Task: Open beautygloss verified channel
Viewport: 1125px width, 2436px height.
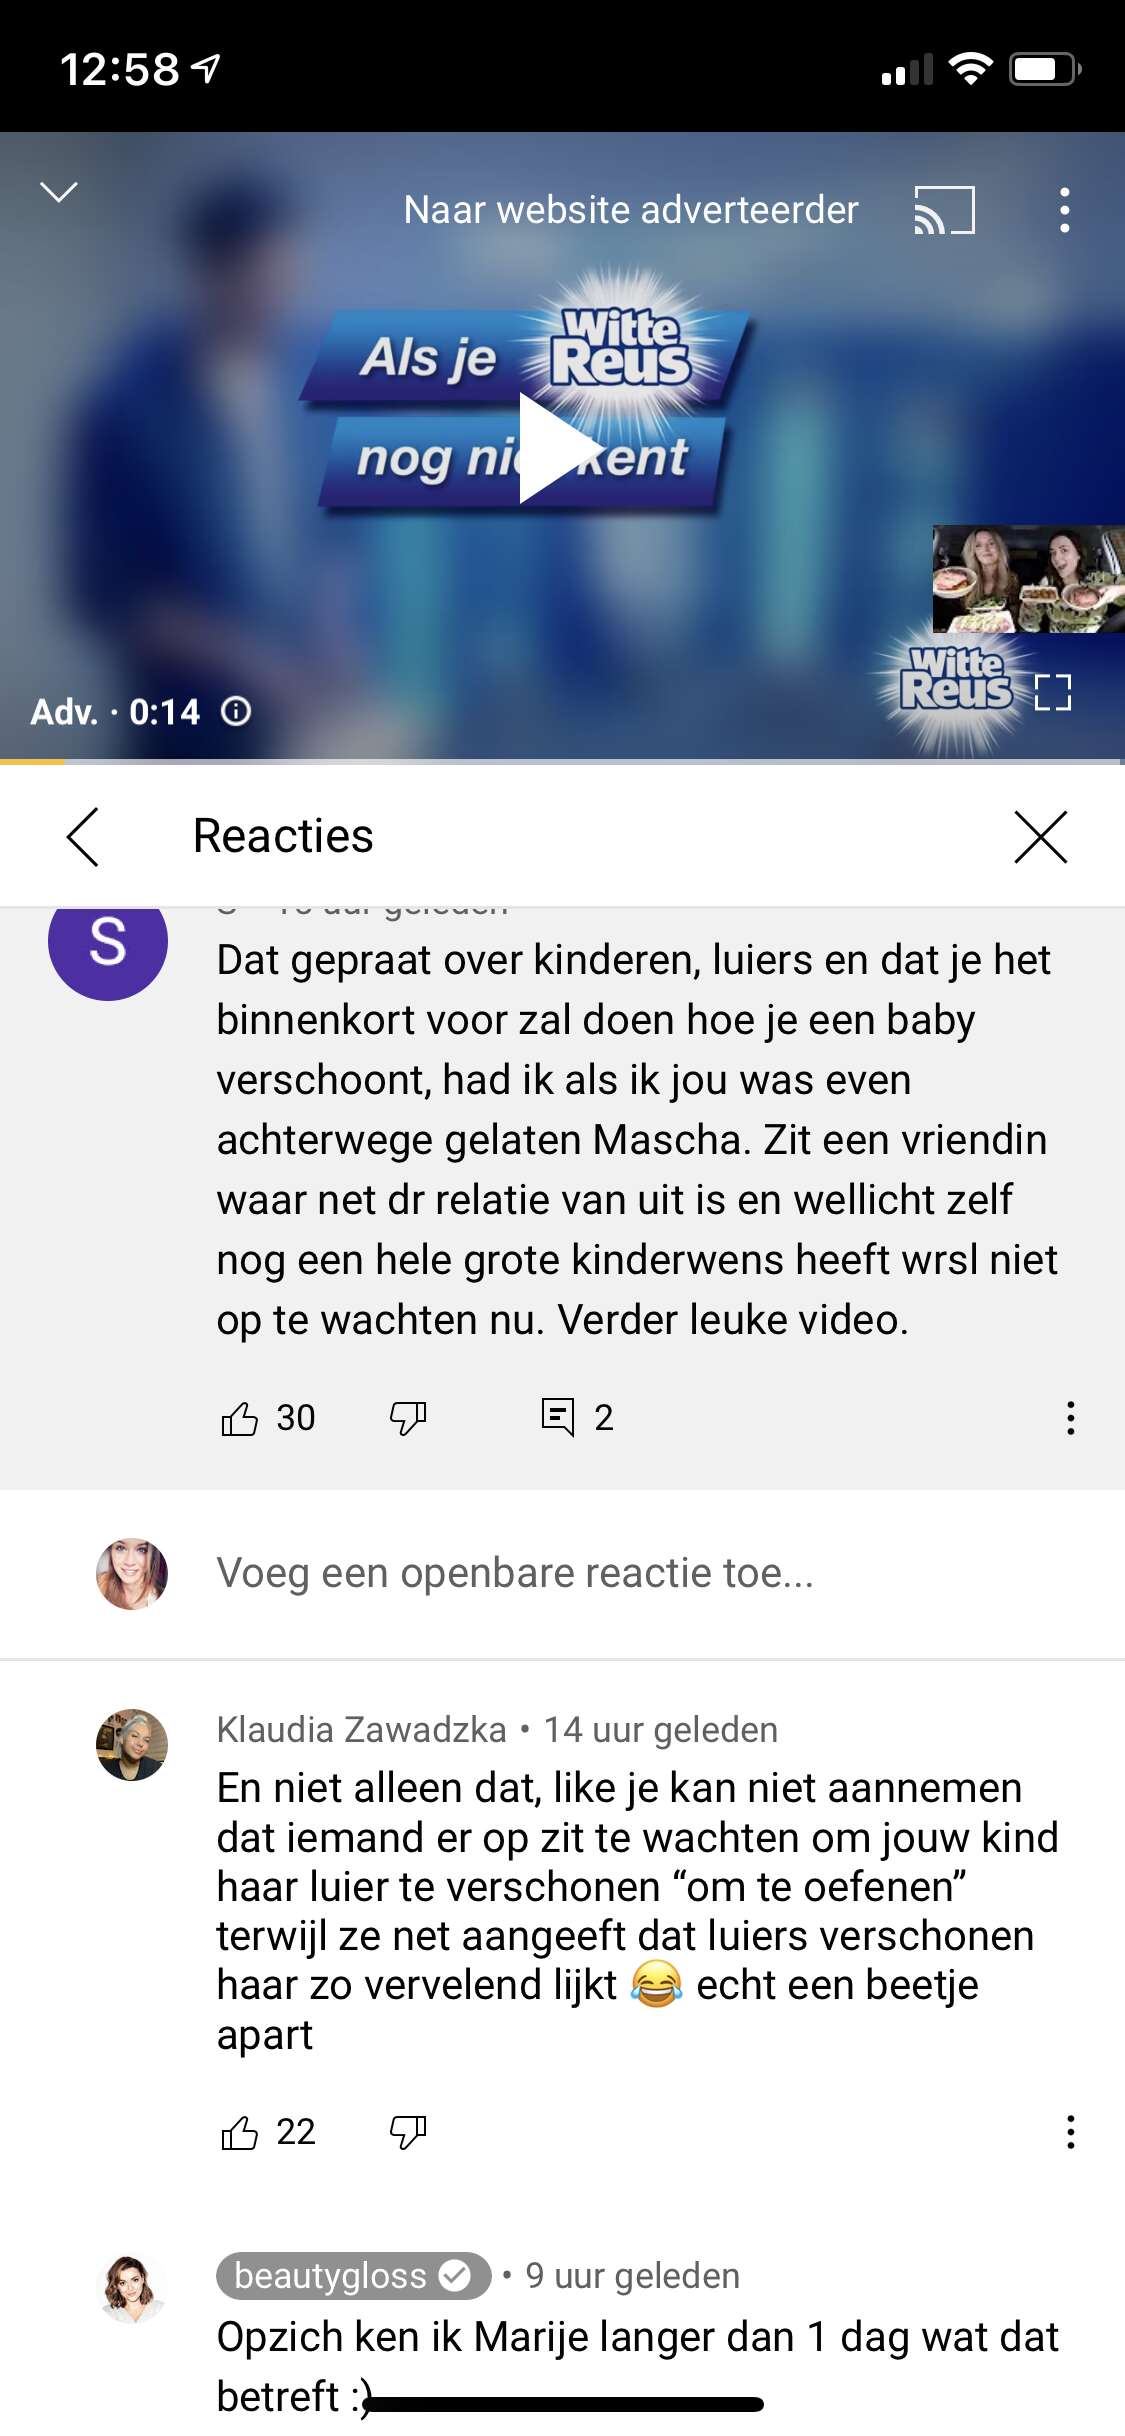Action: (353, 2276)
